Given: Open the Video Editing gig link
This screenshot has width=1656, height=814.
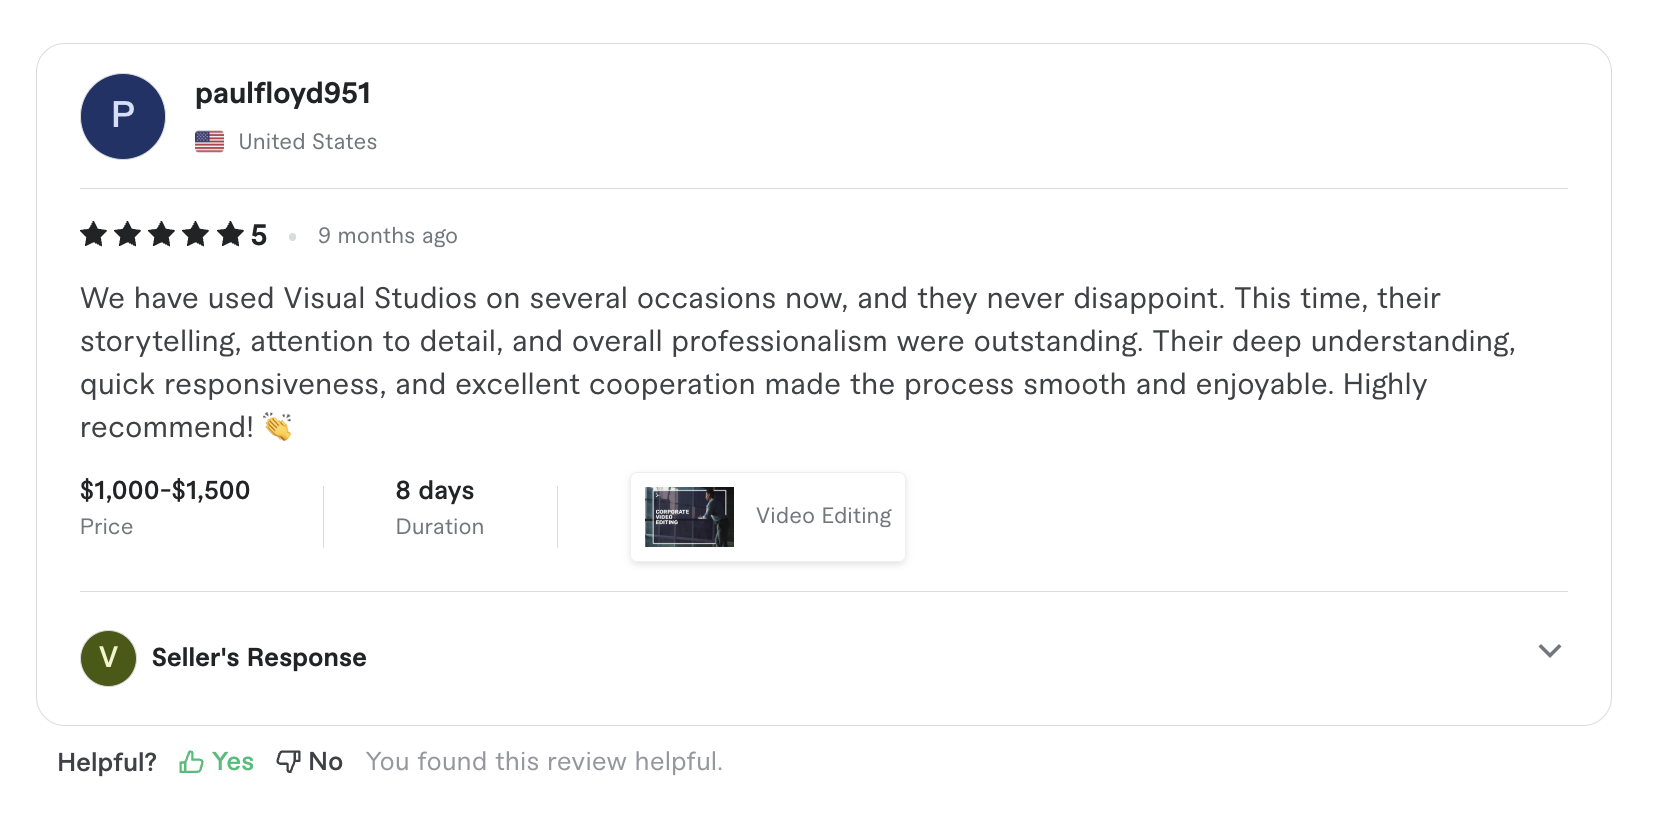Looking at the screenshot, I should 823,516.
